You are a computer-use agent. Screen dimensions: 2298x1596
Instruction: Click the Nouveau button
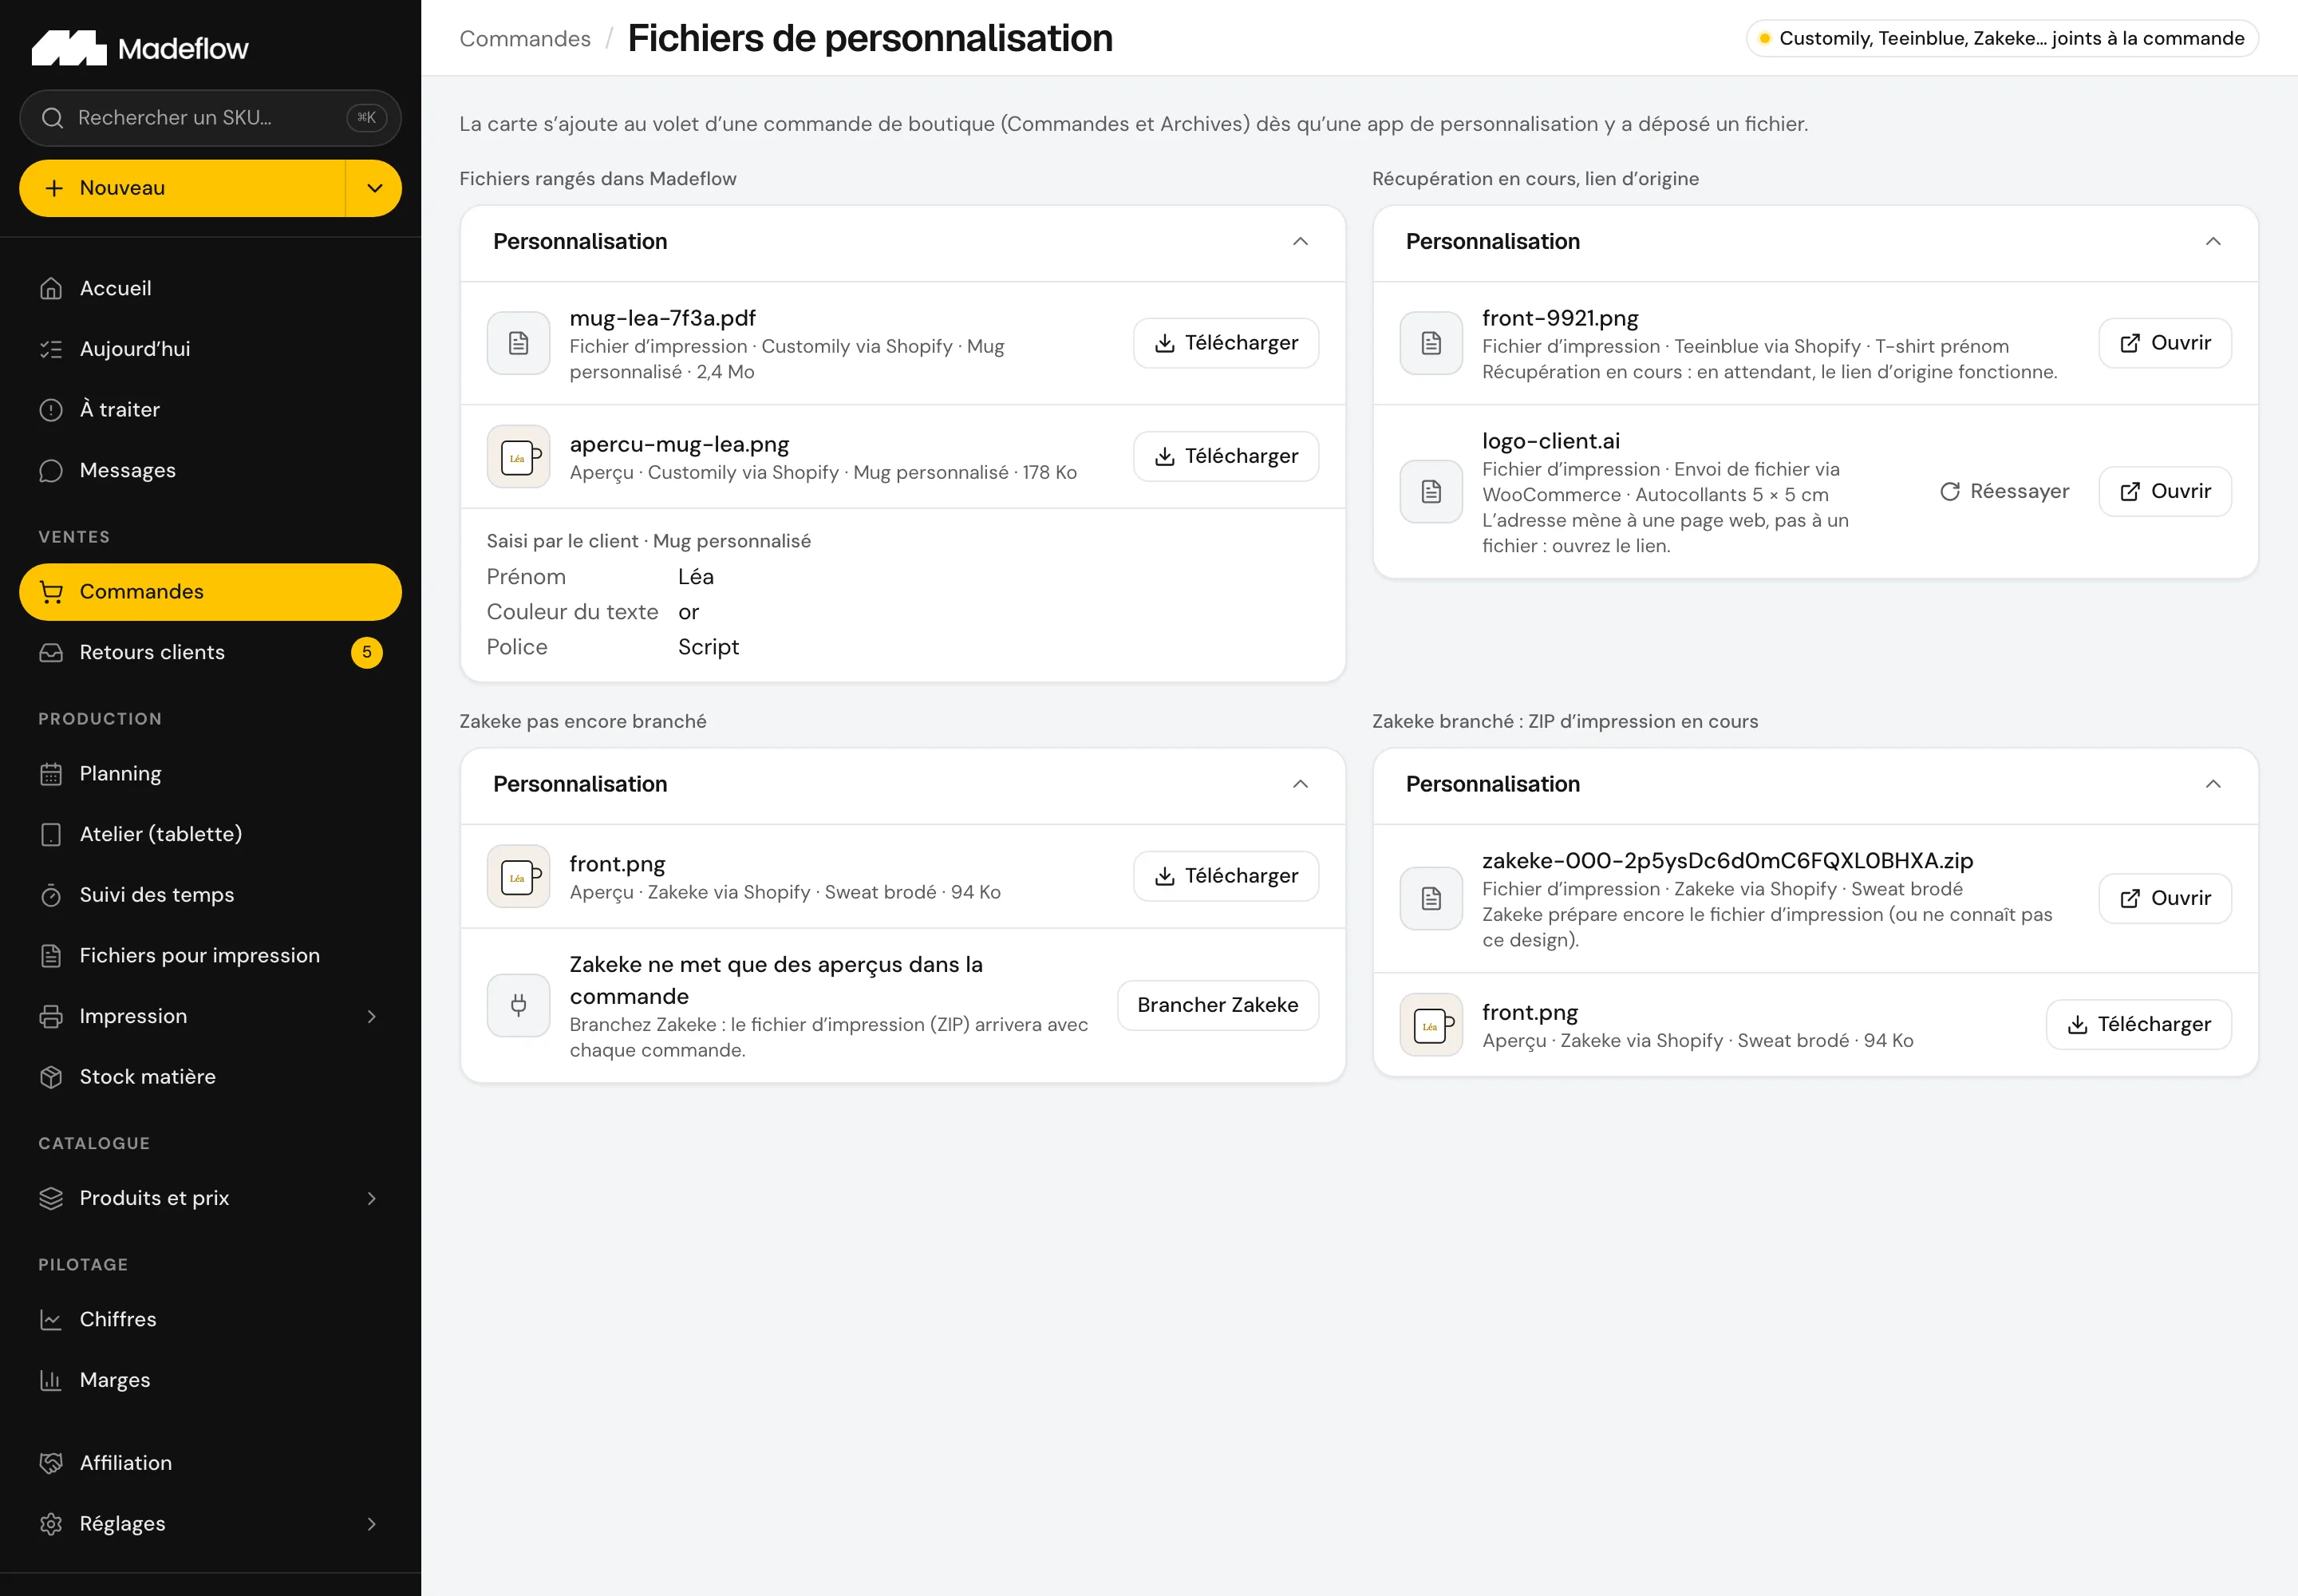pos(182,188)
